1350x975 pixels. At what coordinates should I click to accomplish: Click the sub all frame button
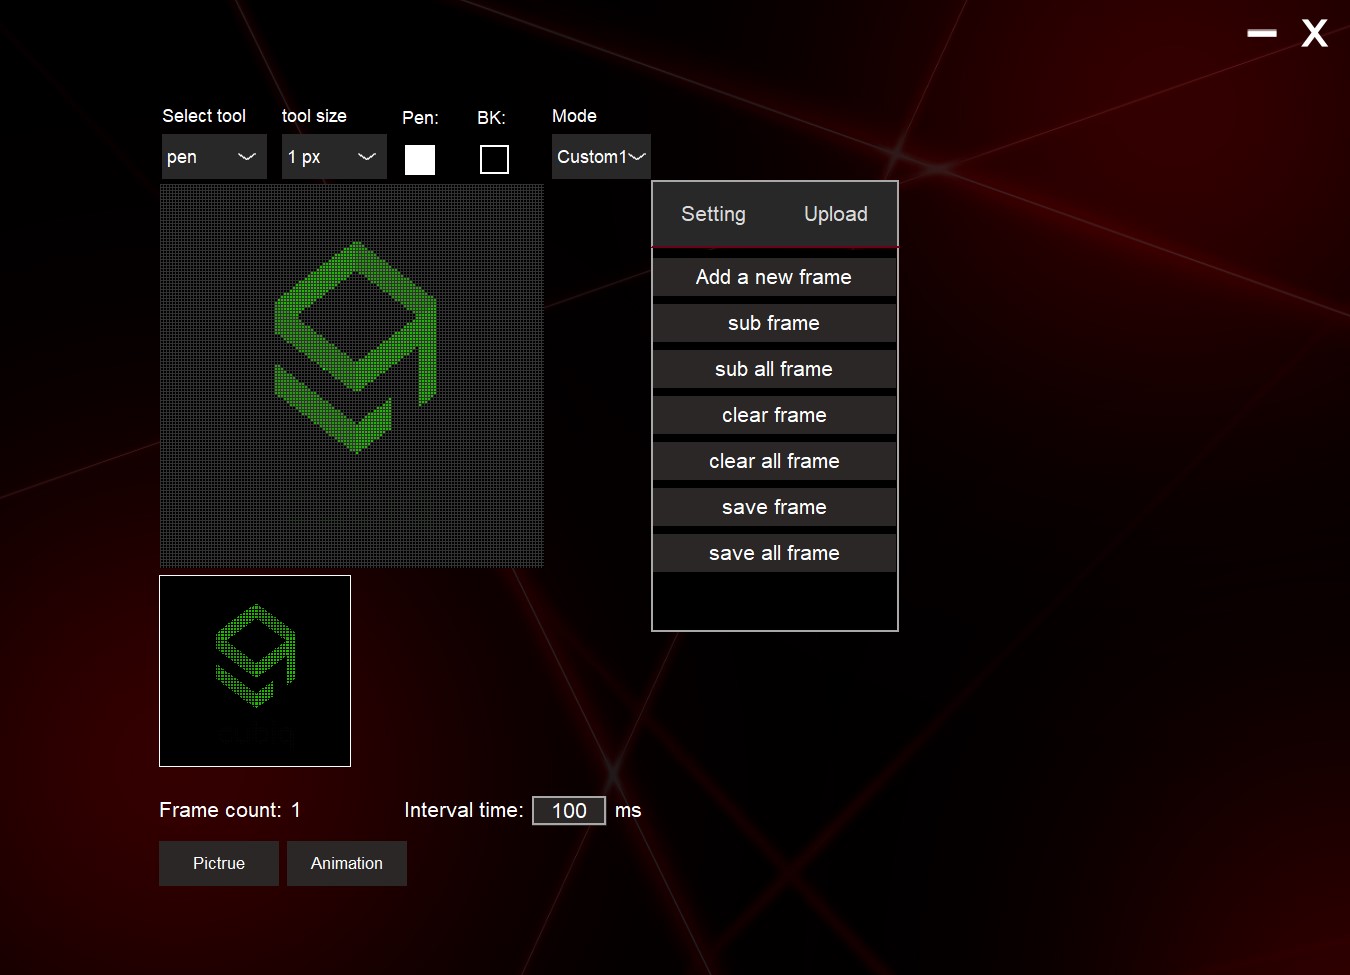tap(774, 369)
